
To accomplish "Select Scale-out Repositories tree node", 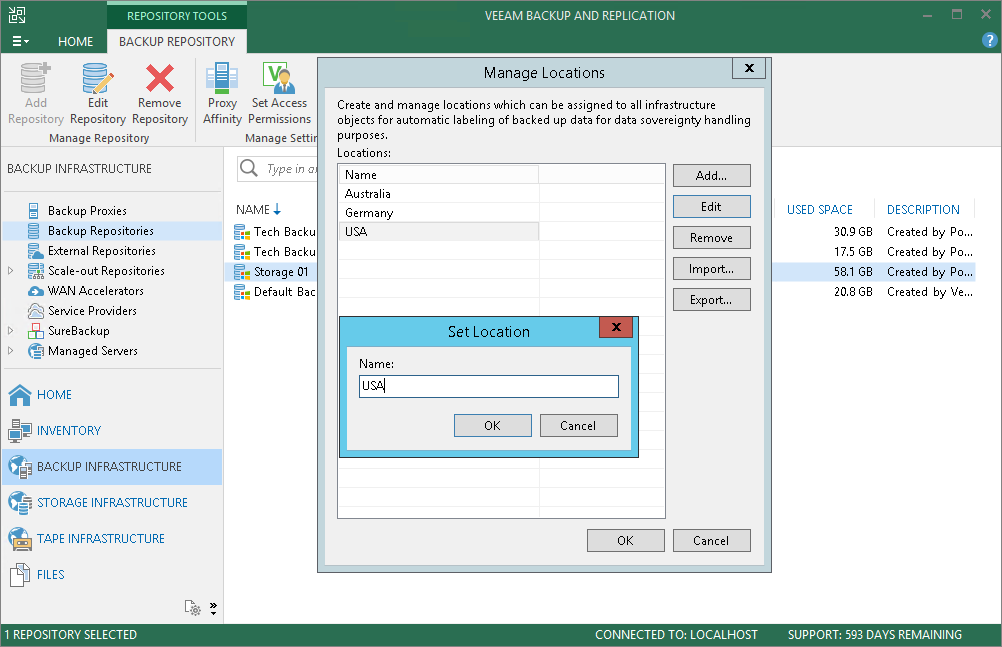I will pyautogui.click(x=106, y=270).
